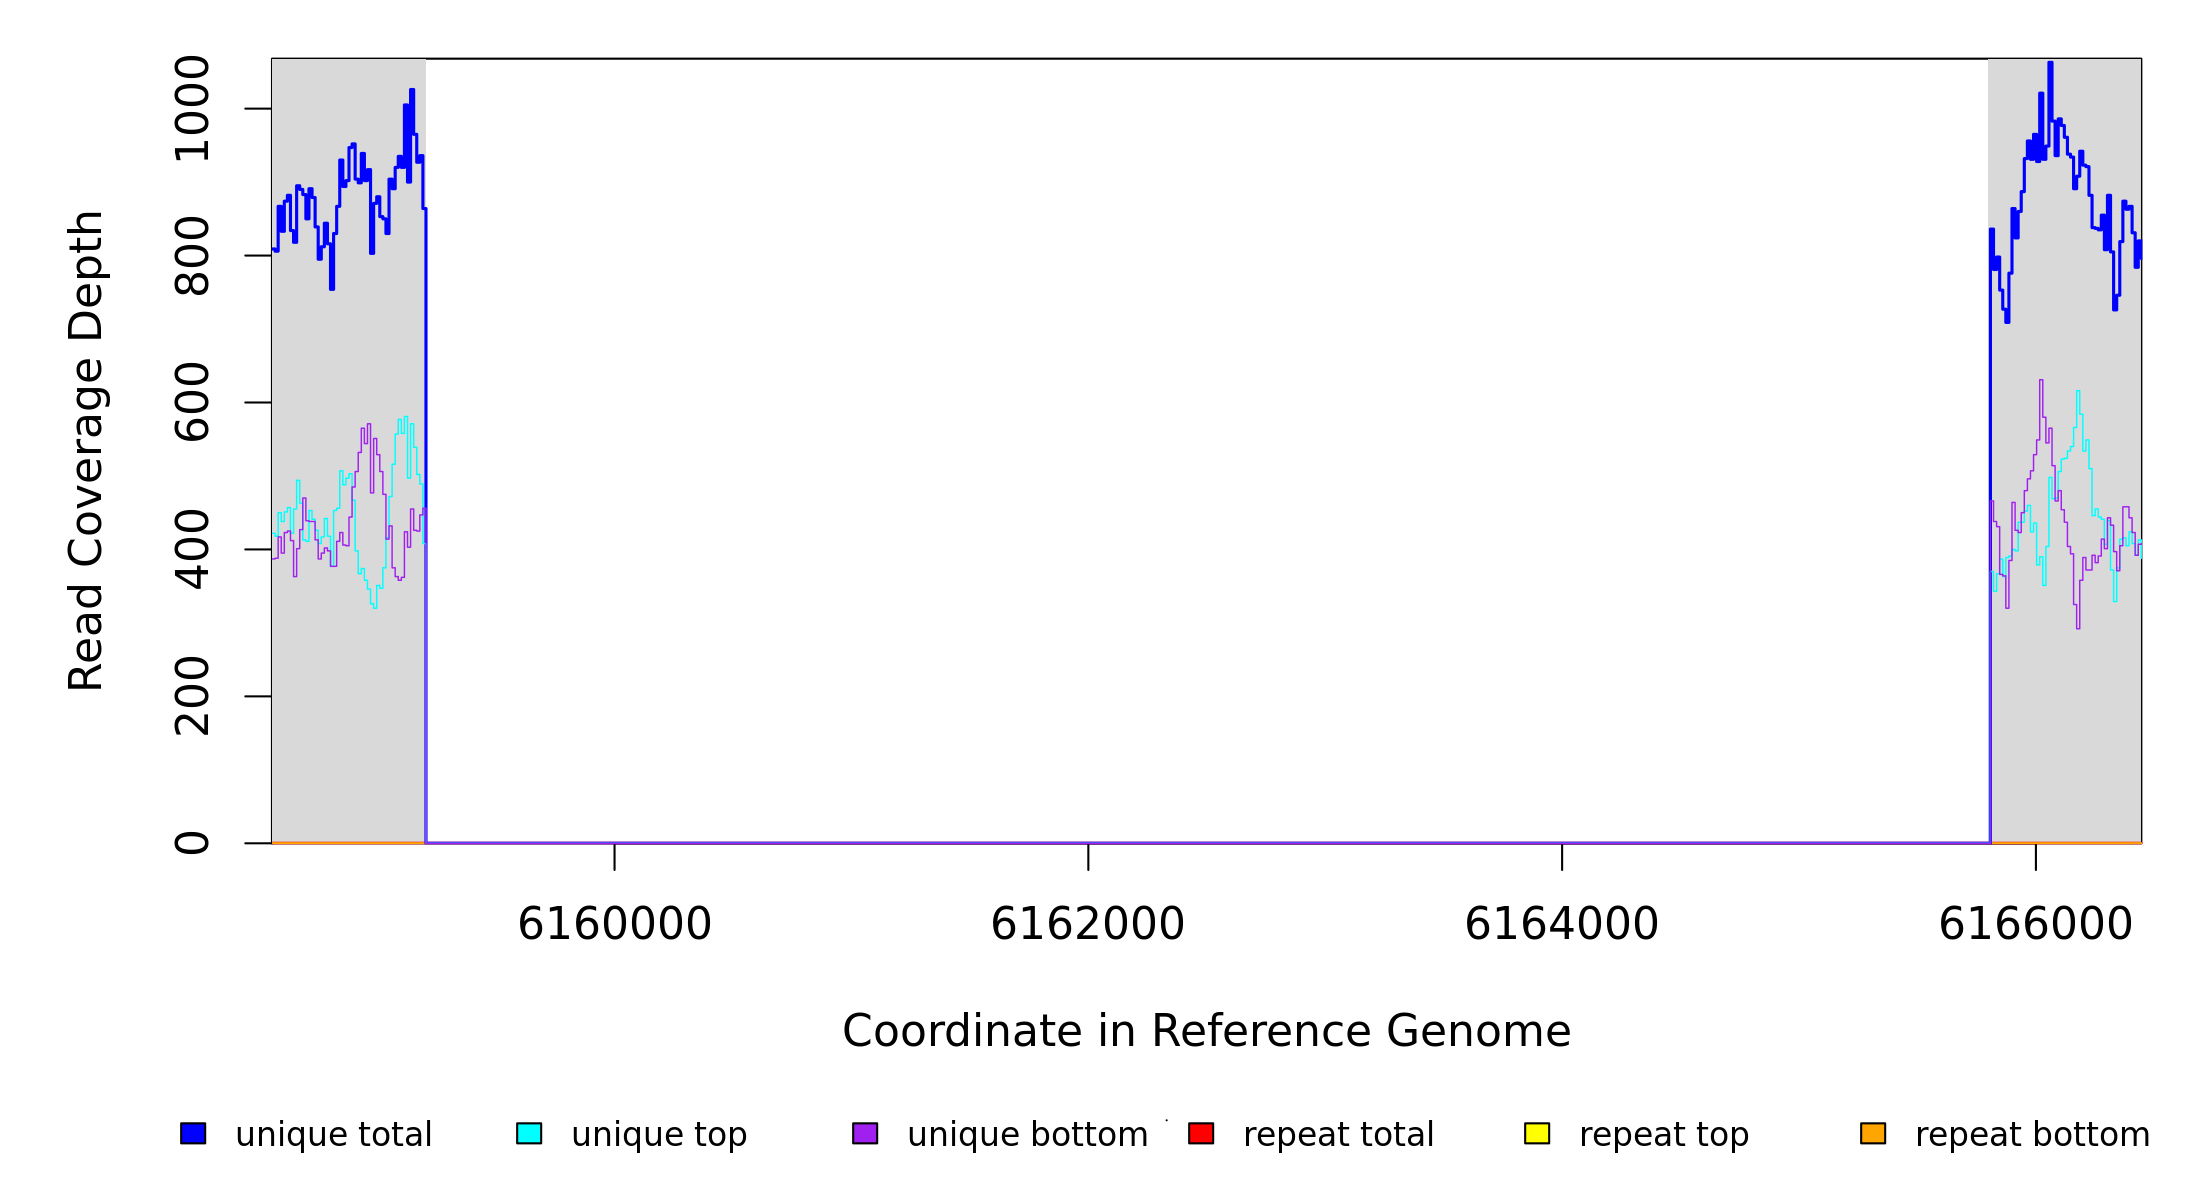Select the 'repeat bottom' legend label
2200x1200 pixels.
(x=2032, y=1135)
